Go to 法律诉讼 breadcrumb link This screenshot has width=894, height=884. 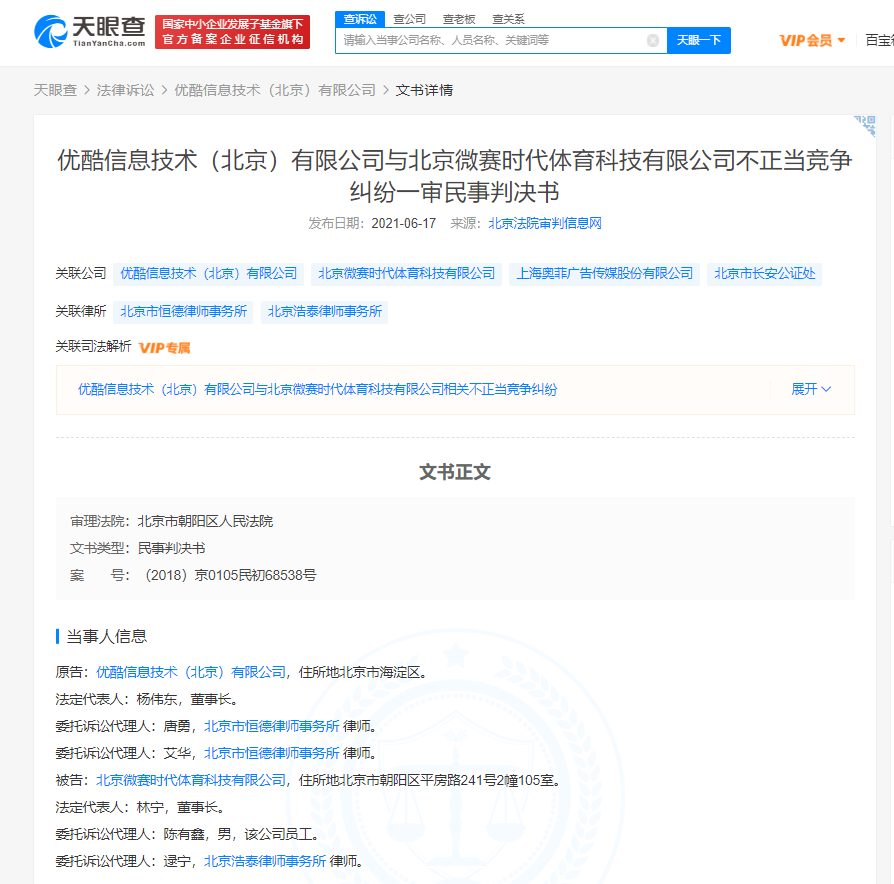click(x=125, y=90)
